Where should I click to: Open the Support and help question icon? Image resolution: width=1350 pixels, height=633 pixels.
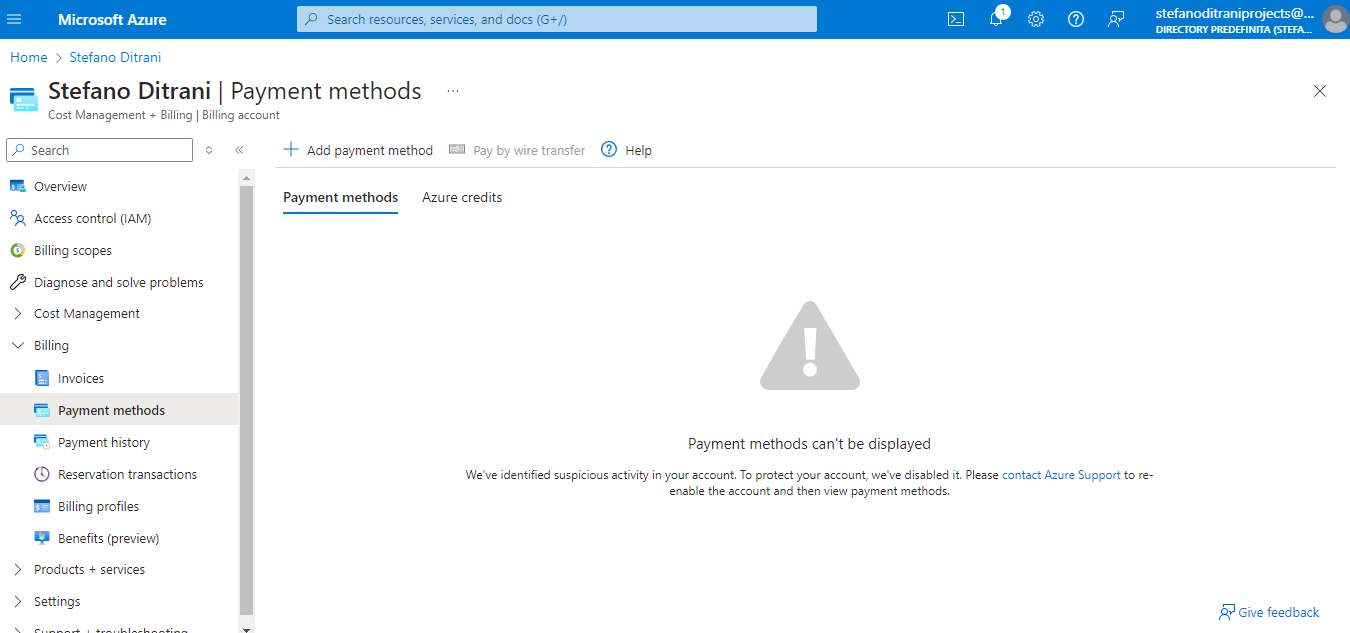(1076, 19)
